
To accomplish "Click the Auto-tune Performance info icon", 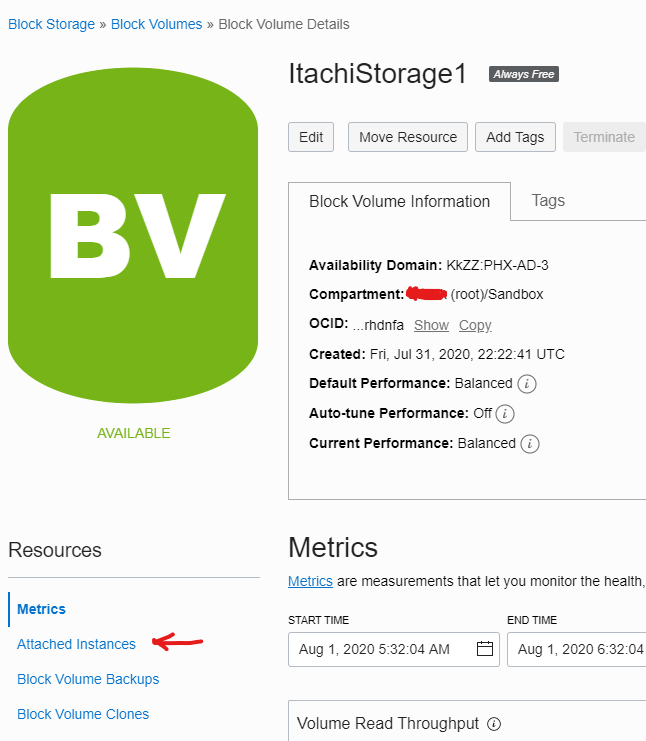I will [505, 414].
